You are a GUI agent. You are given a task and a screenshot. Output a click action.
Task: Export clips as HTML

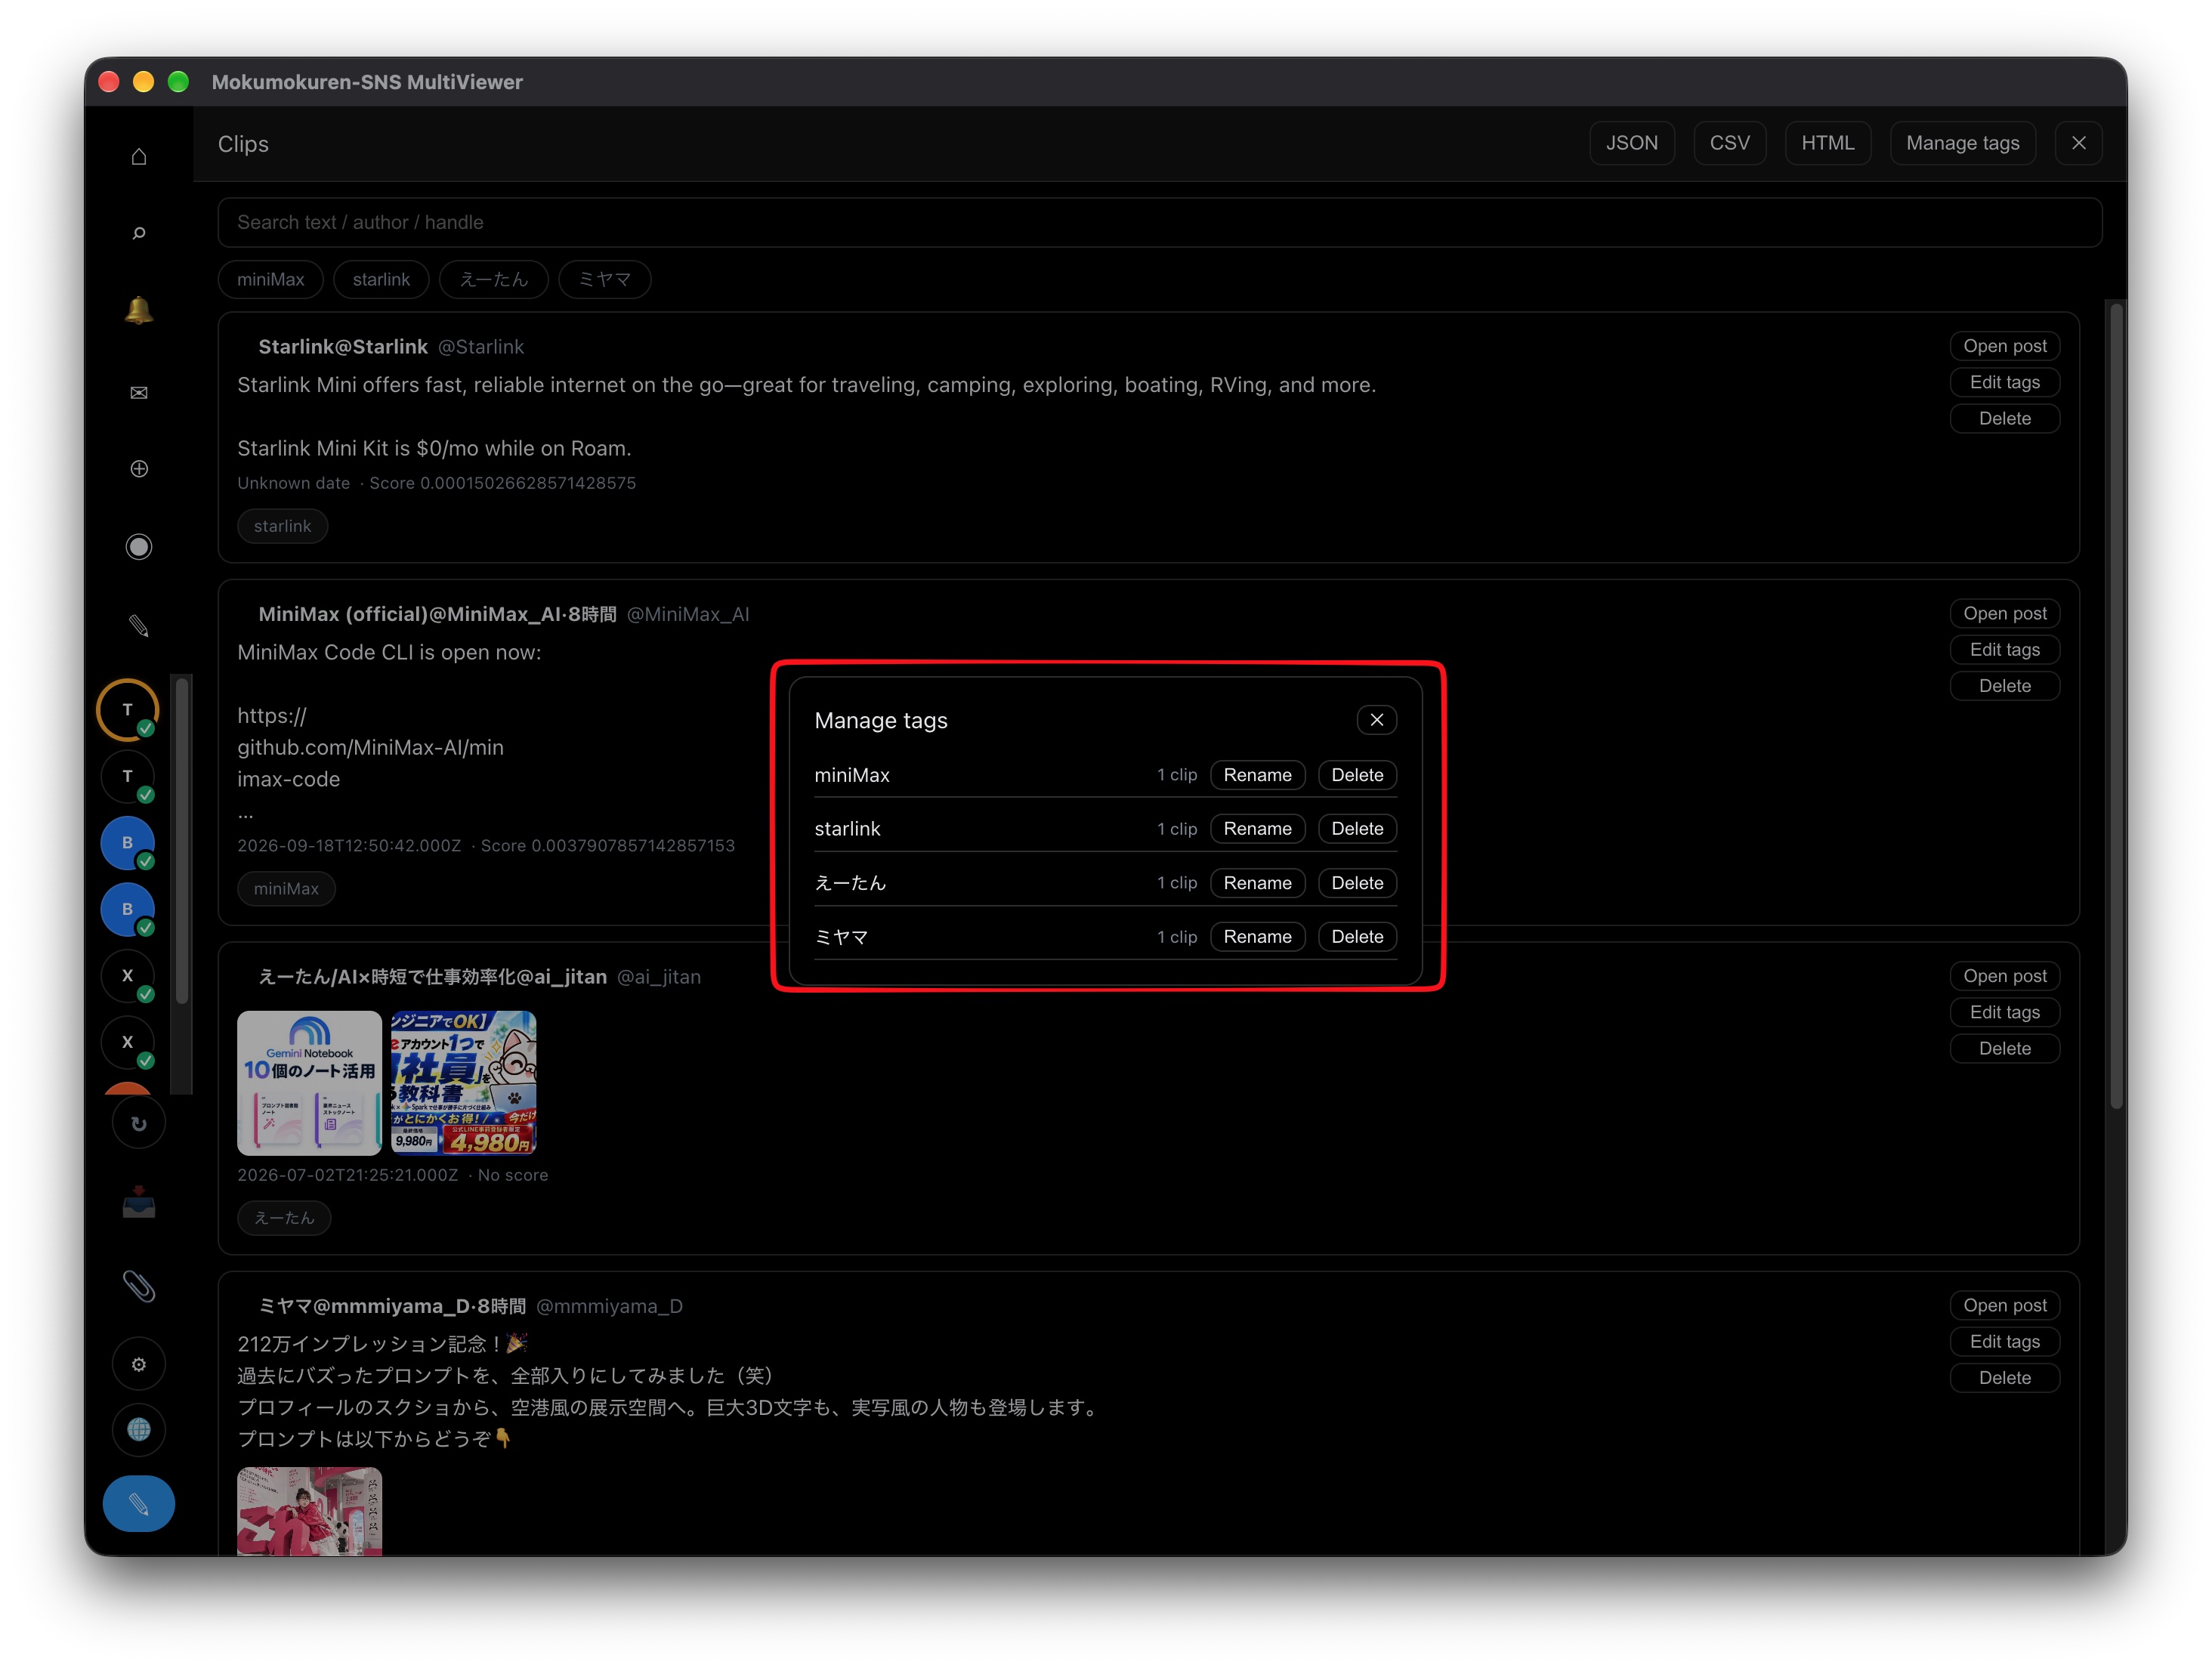1827,143
